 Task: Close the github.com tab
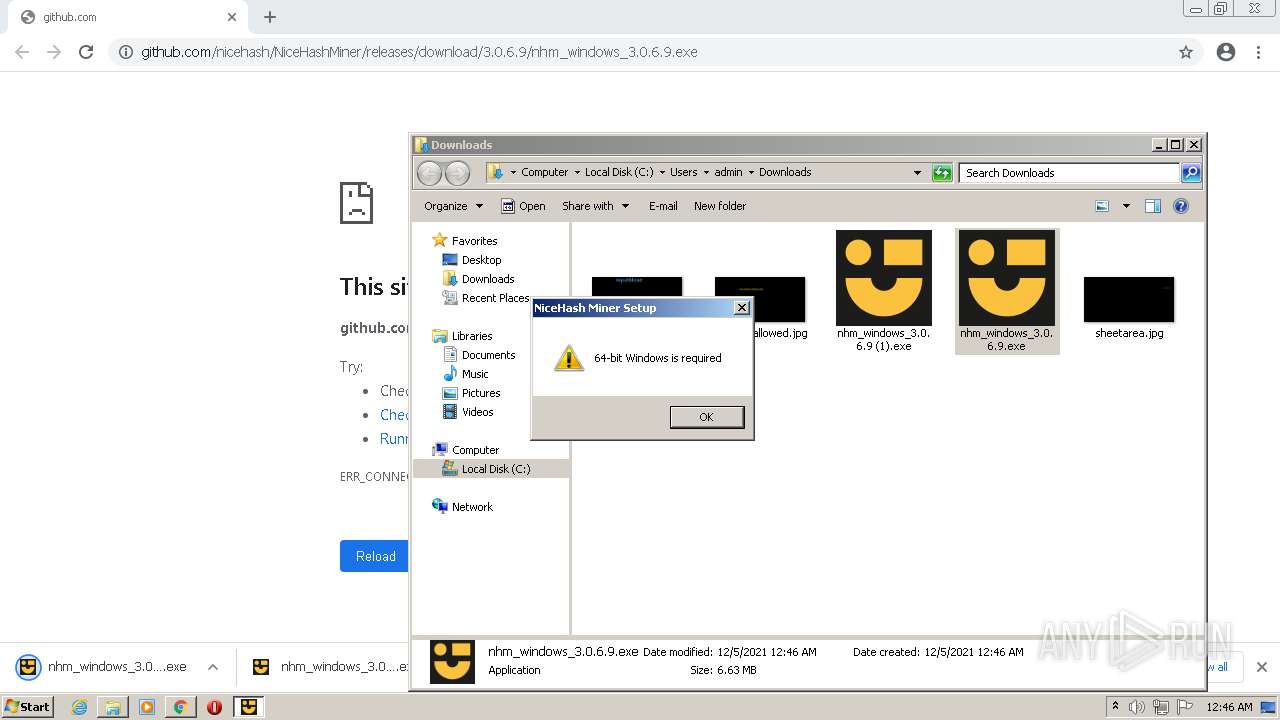(x=232, y=17)
